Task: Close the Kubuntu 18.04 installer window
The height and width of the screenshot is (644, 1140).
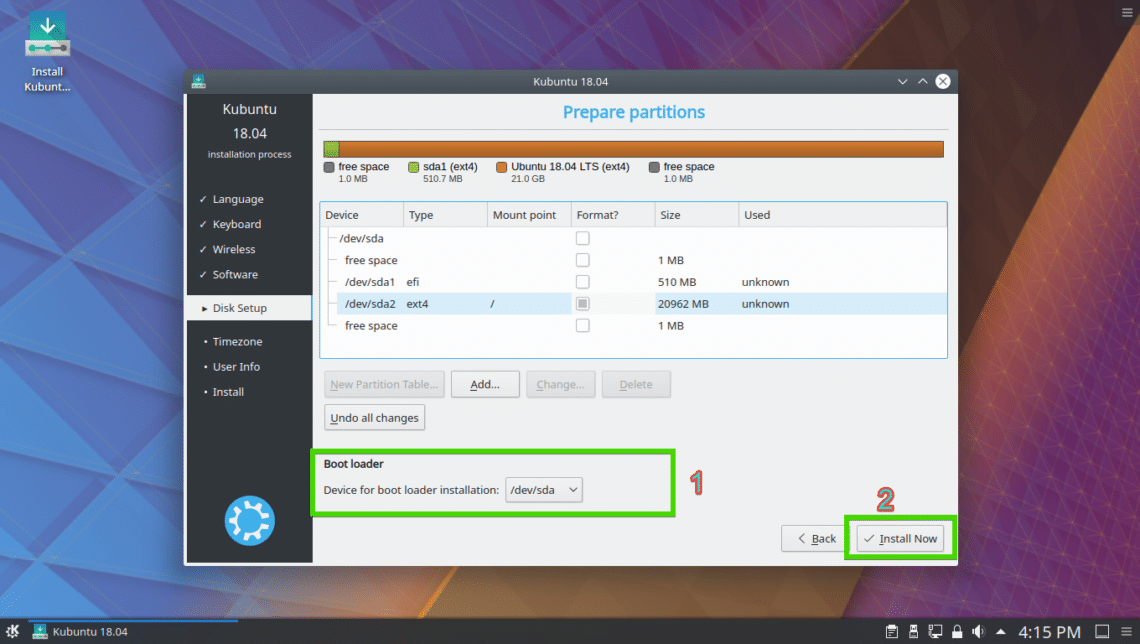Action: 943,81
